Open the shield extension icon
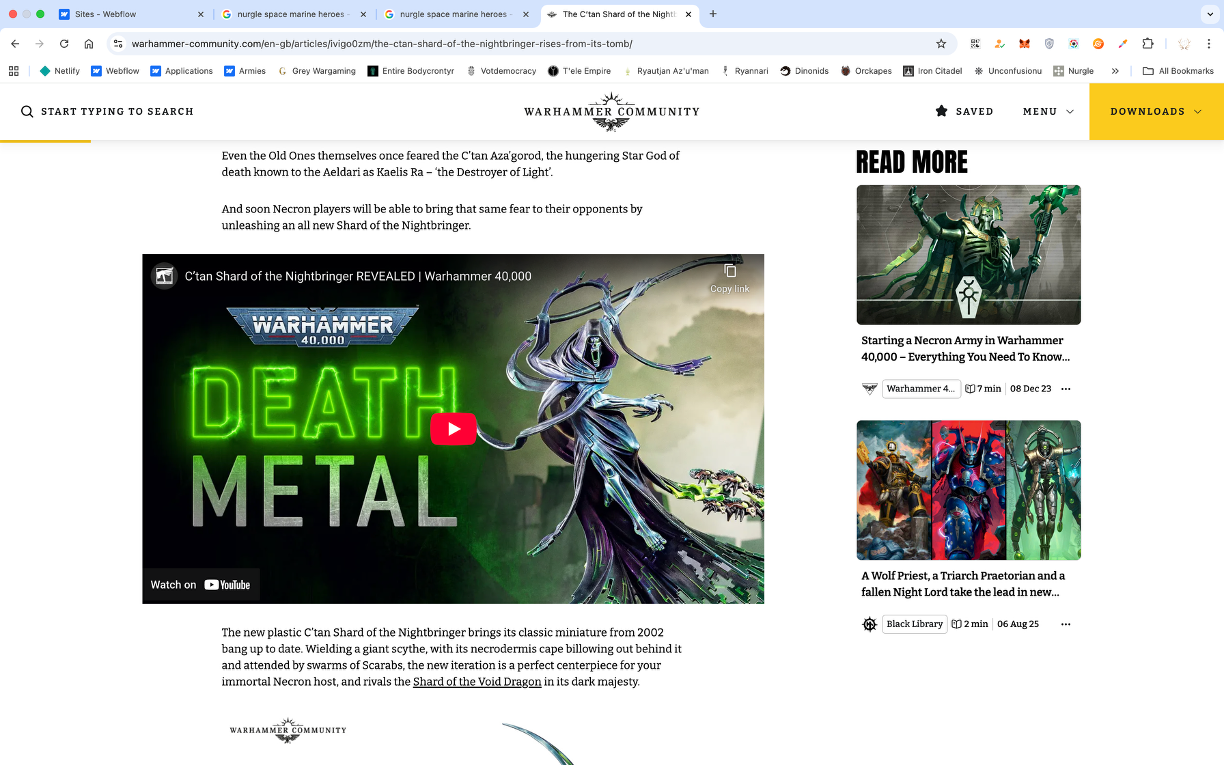This screenshot has height=766, width=1224. (1049, 44)
